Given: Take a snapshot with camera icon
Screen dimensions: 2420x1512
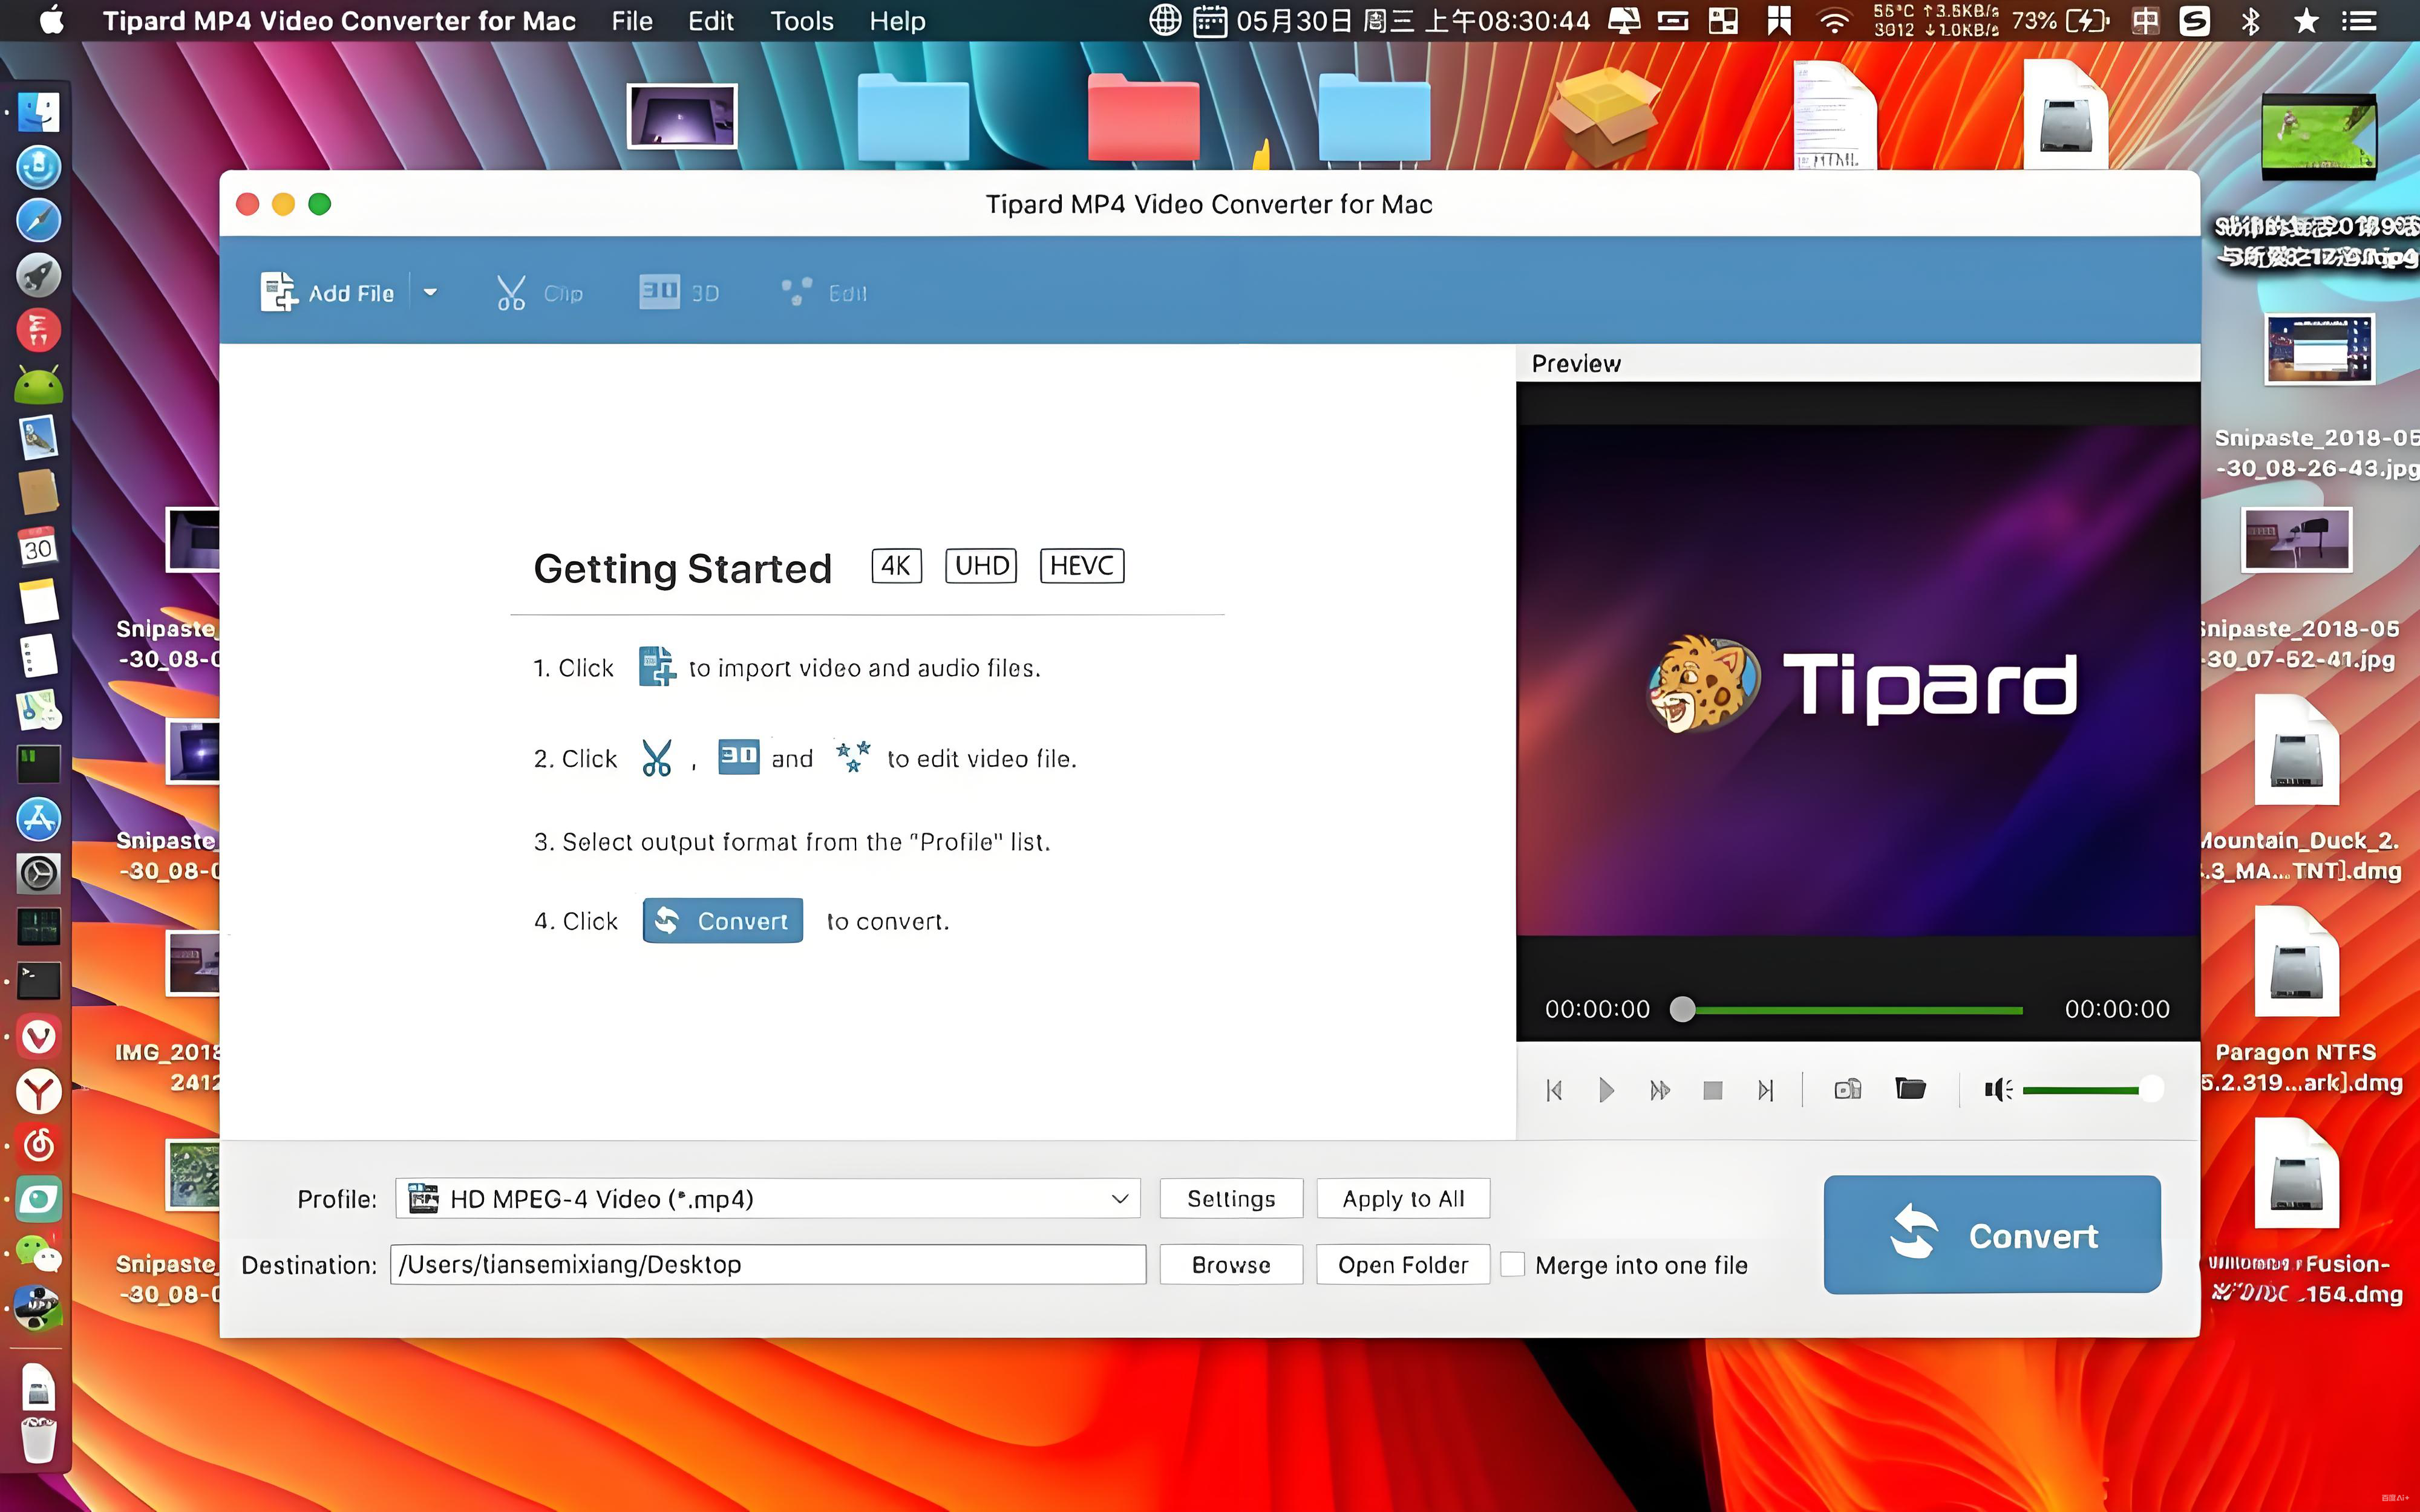Looking at the screenshot, I should tap(1847, 1089).
